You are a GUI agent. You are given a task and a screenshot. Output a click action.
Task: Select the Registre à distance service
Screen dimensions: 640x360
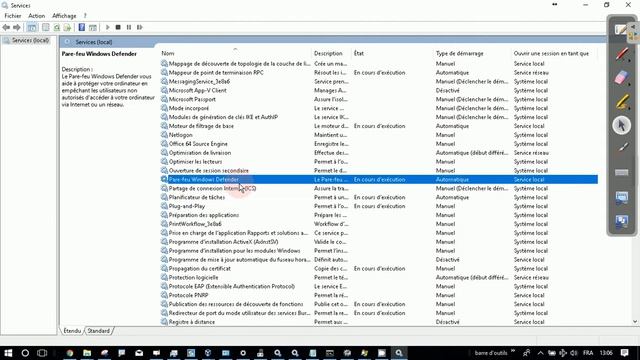(x=191, y=322)
